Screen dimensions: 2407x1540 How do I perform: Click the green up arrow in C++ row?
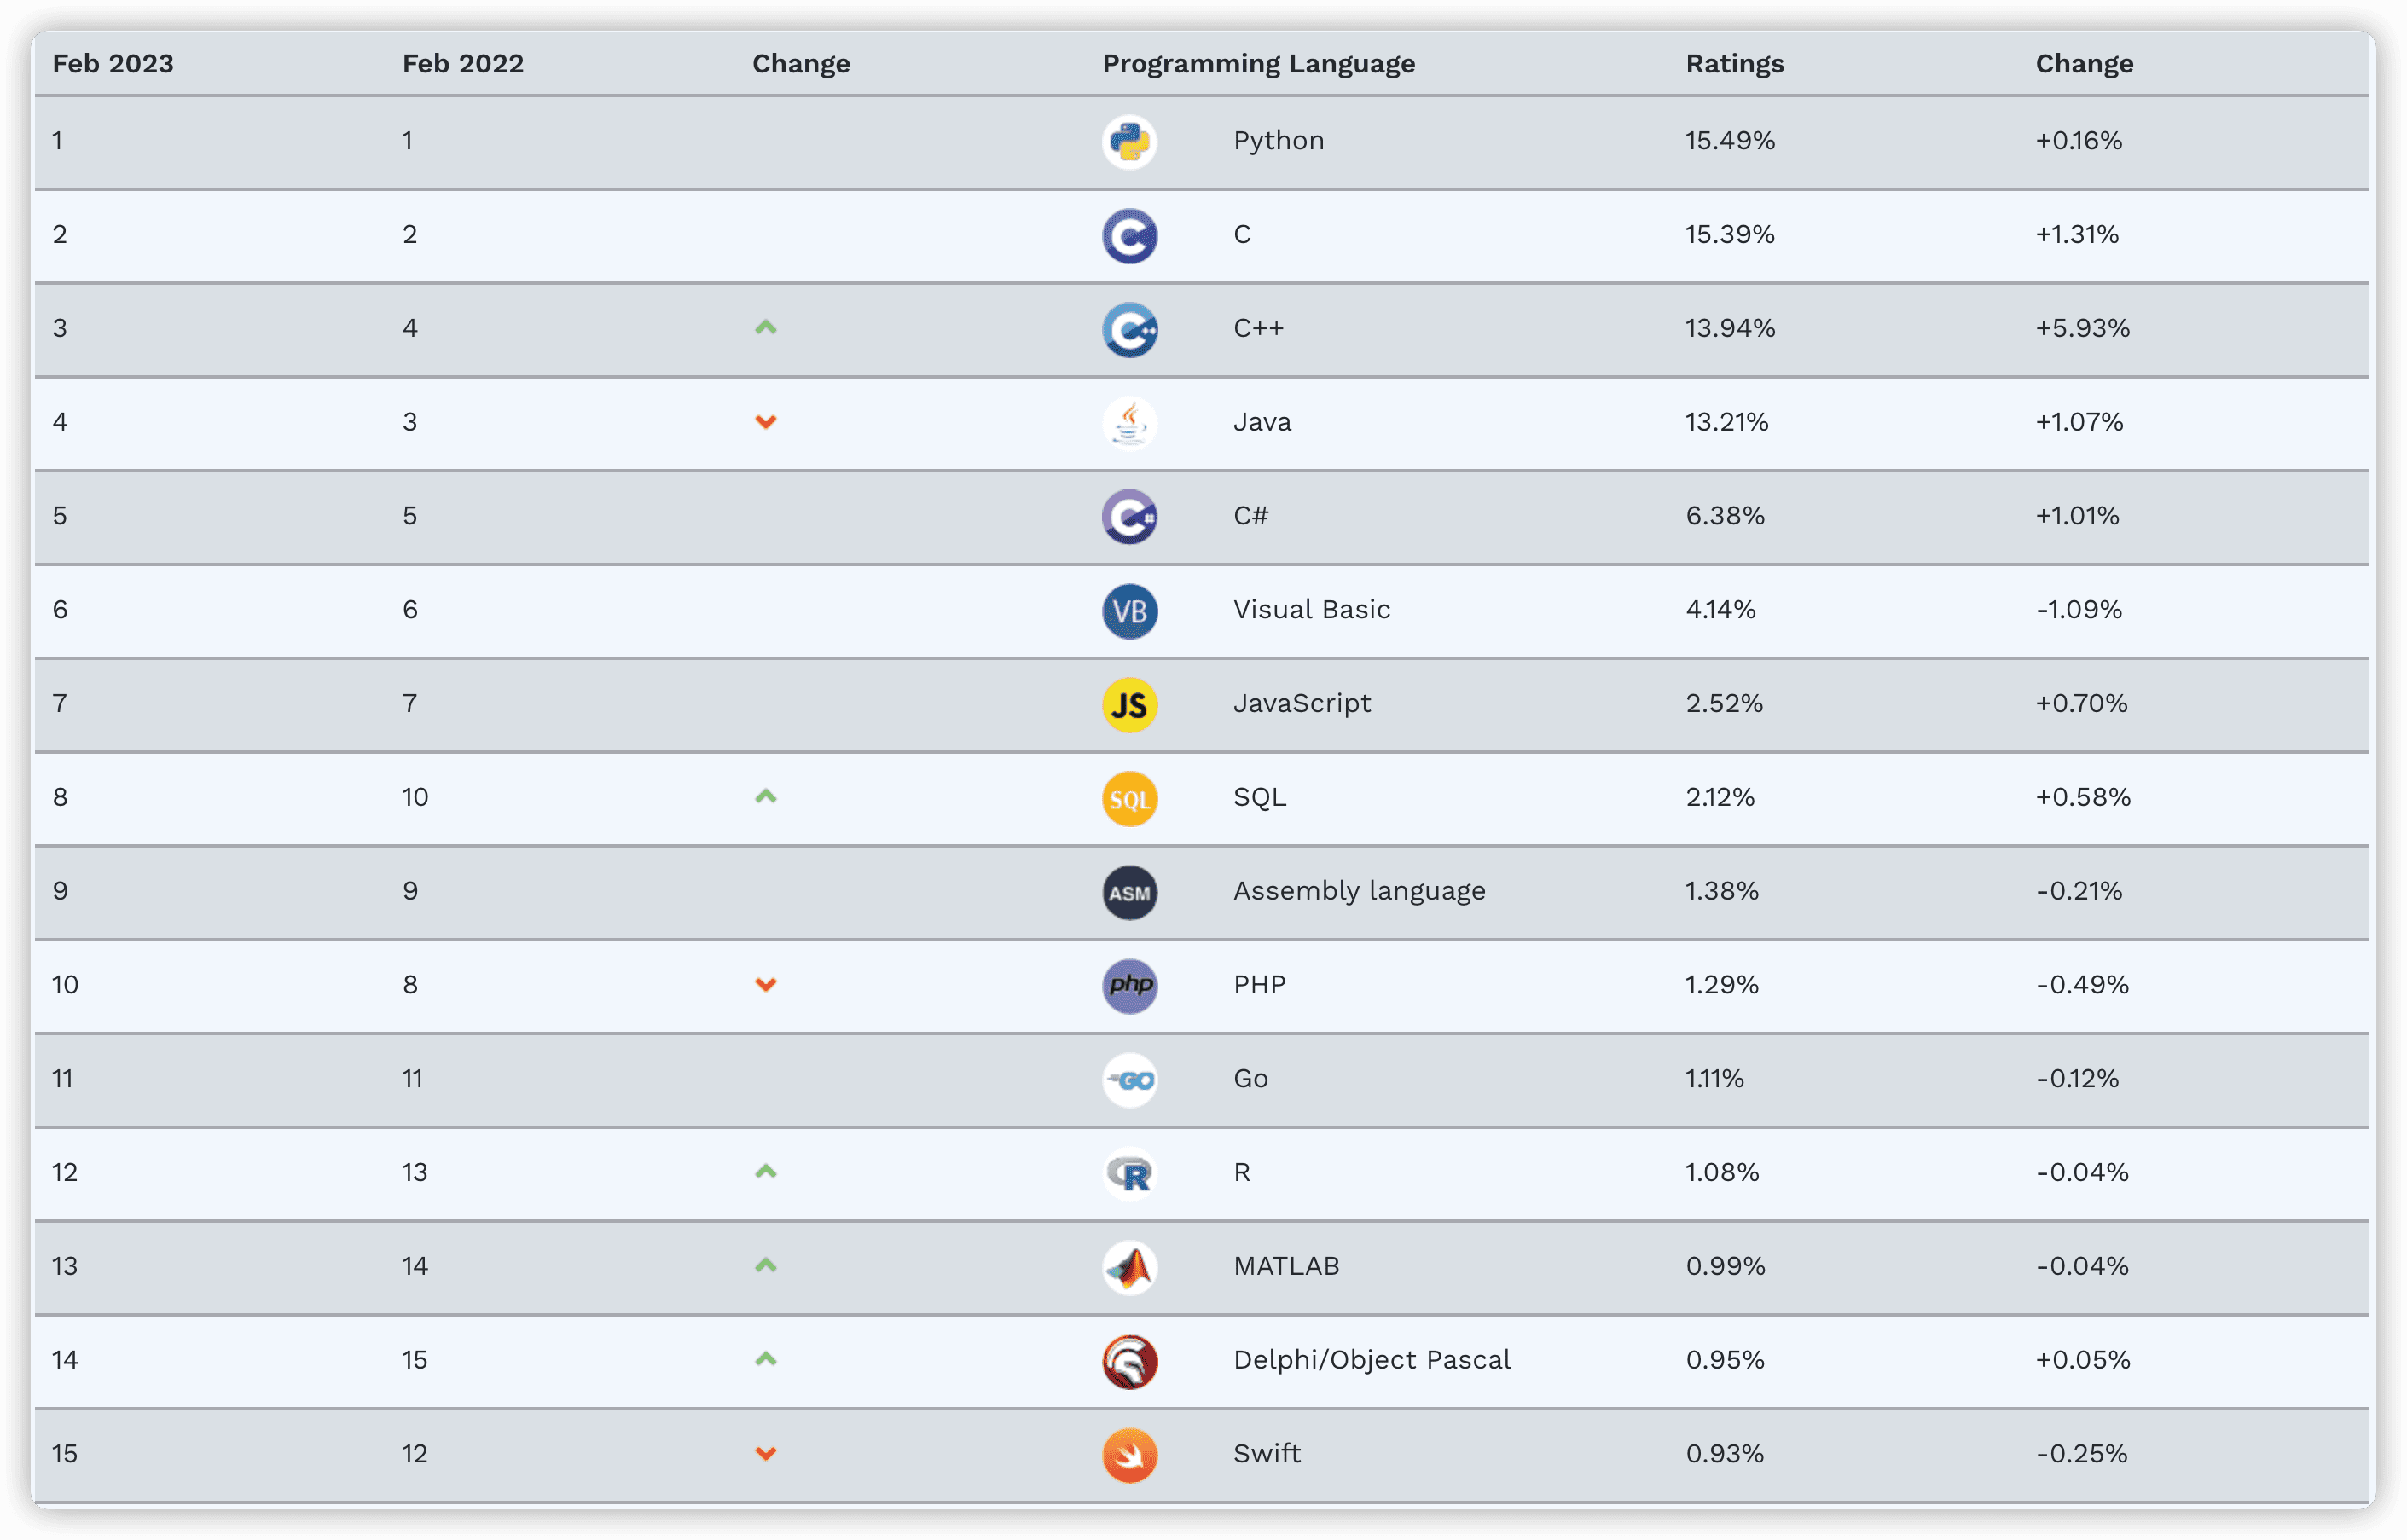click(765, 327)
